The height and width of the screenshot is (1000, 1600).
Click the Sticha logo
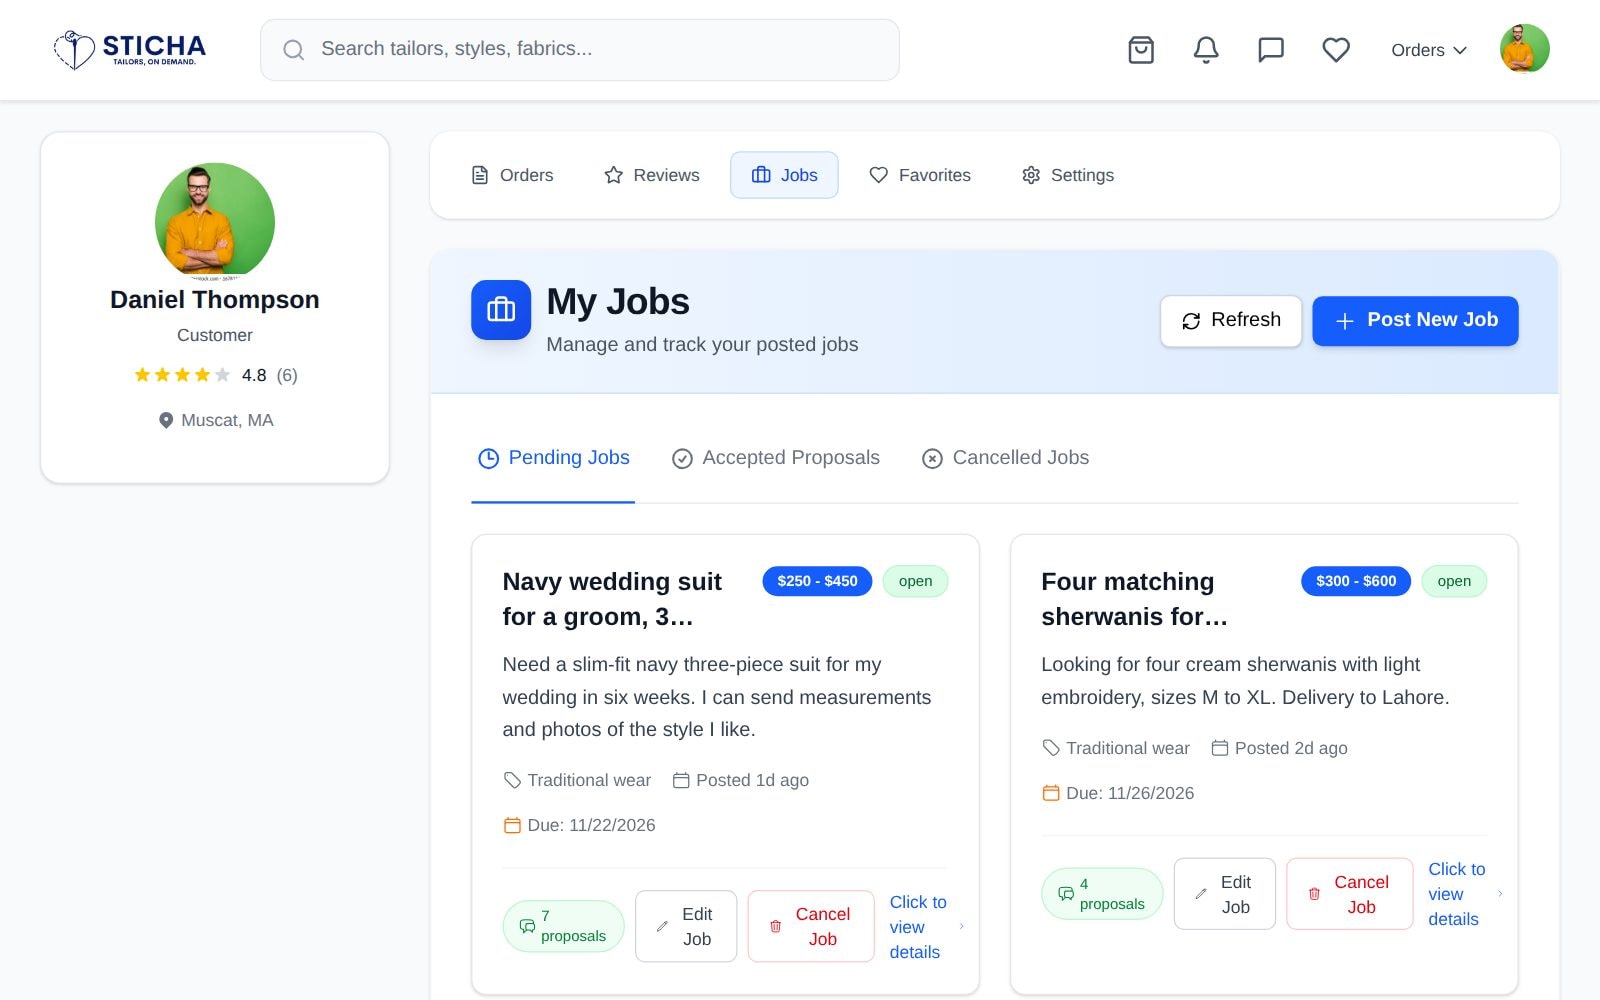click(x=130, y=49)
